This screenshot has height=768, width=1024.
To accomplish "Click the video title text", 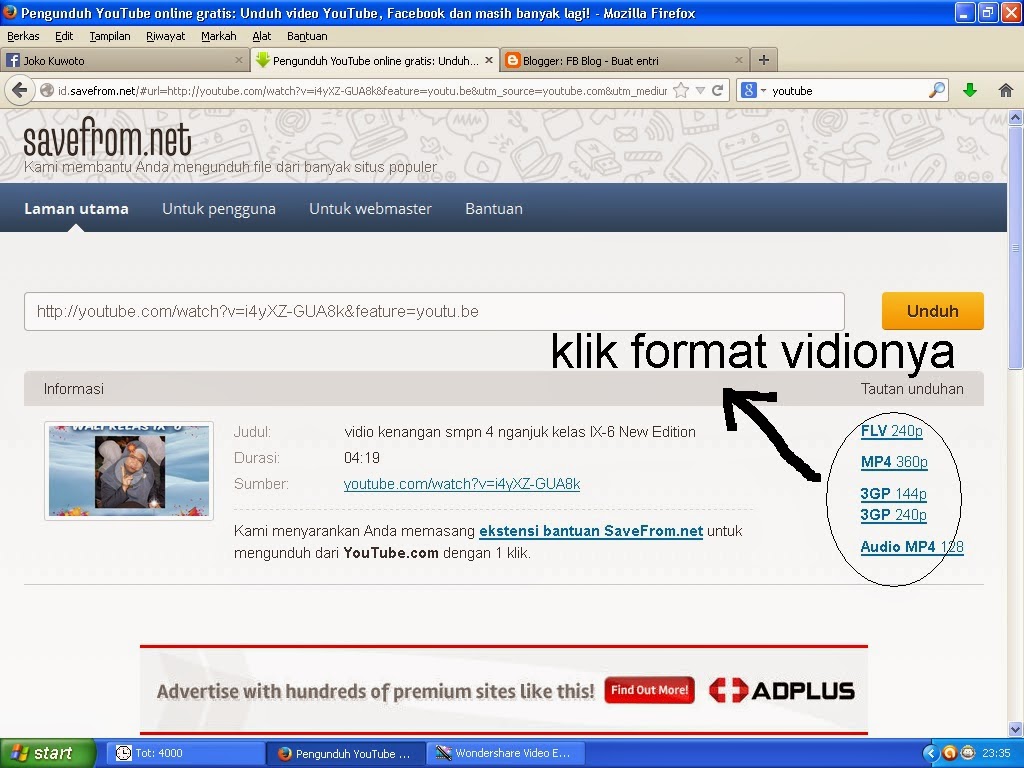I will tap(520, 432).
